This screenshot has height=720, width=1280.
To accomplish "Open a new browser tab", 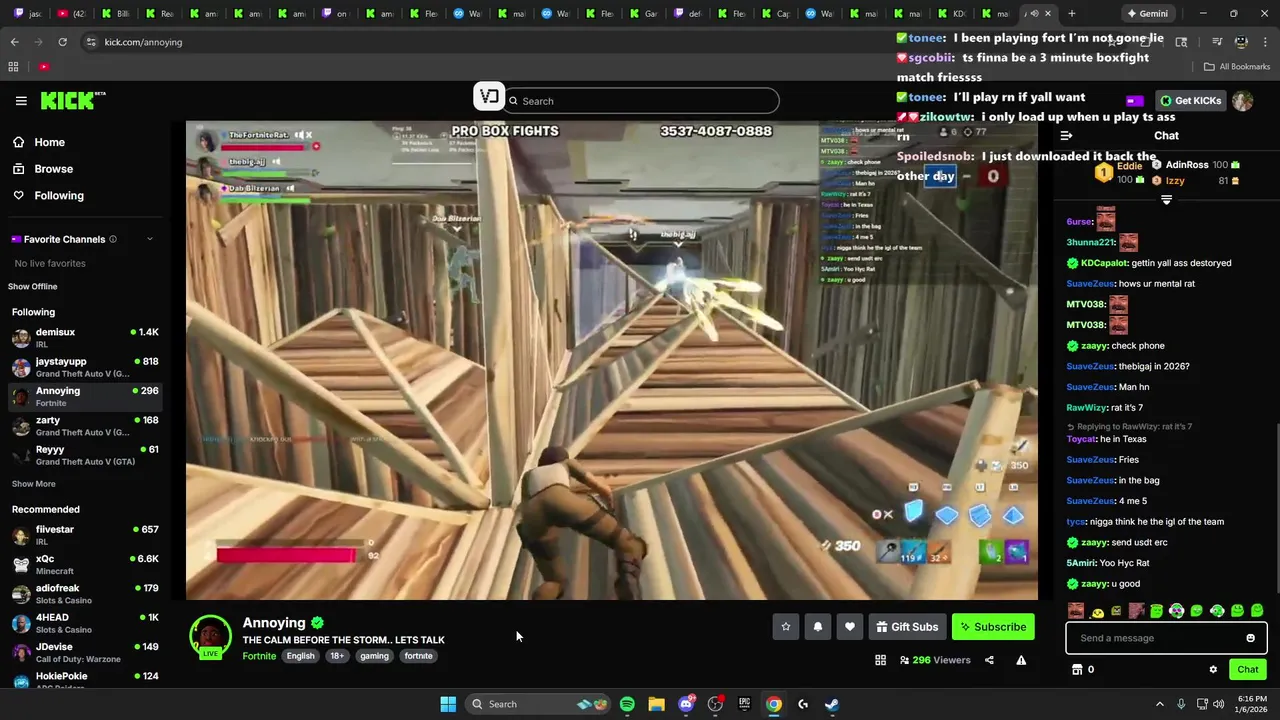I will (1072, 14).
